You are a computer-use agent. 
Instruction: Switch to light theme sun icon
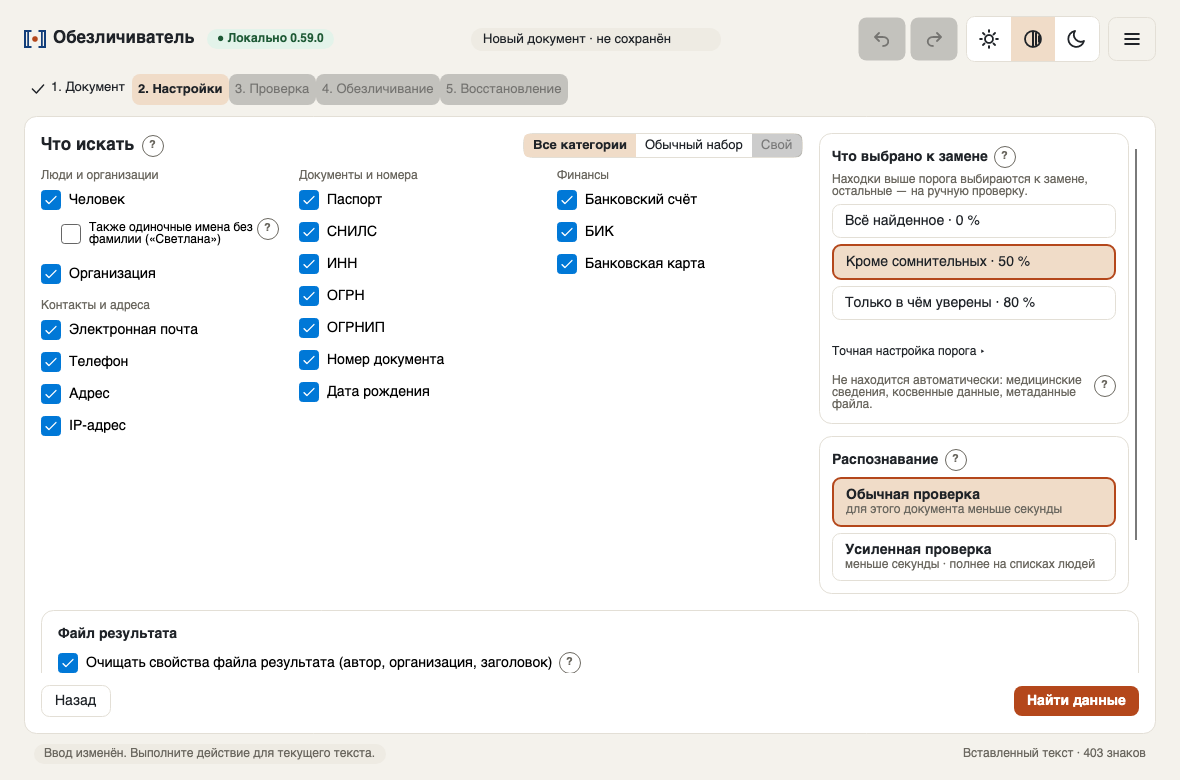[989, 39]
